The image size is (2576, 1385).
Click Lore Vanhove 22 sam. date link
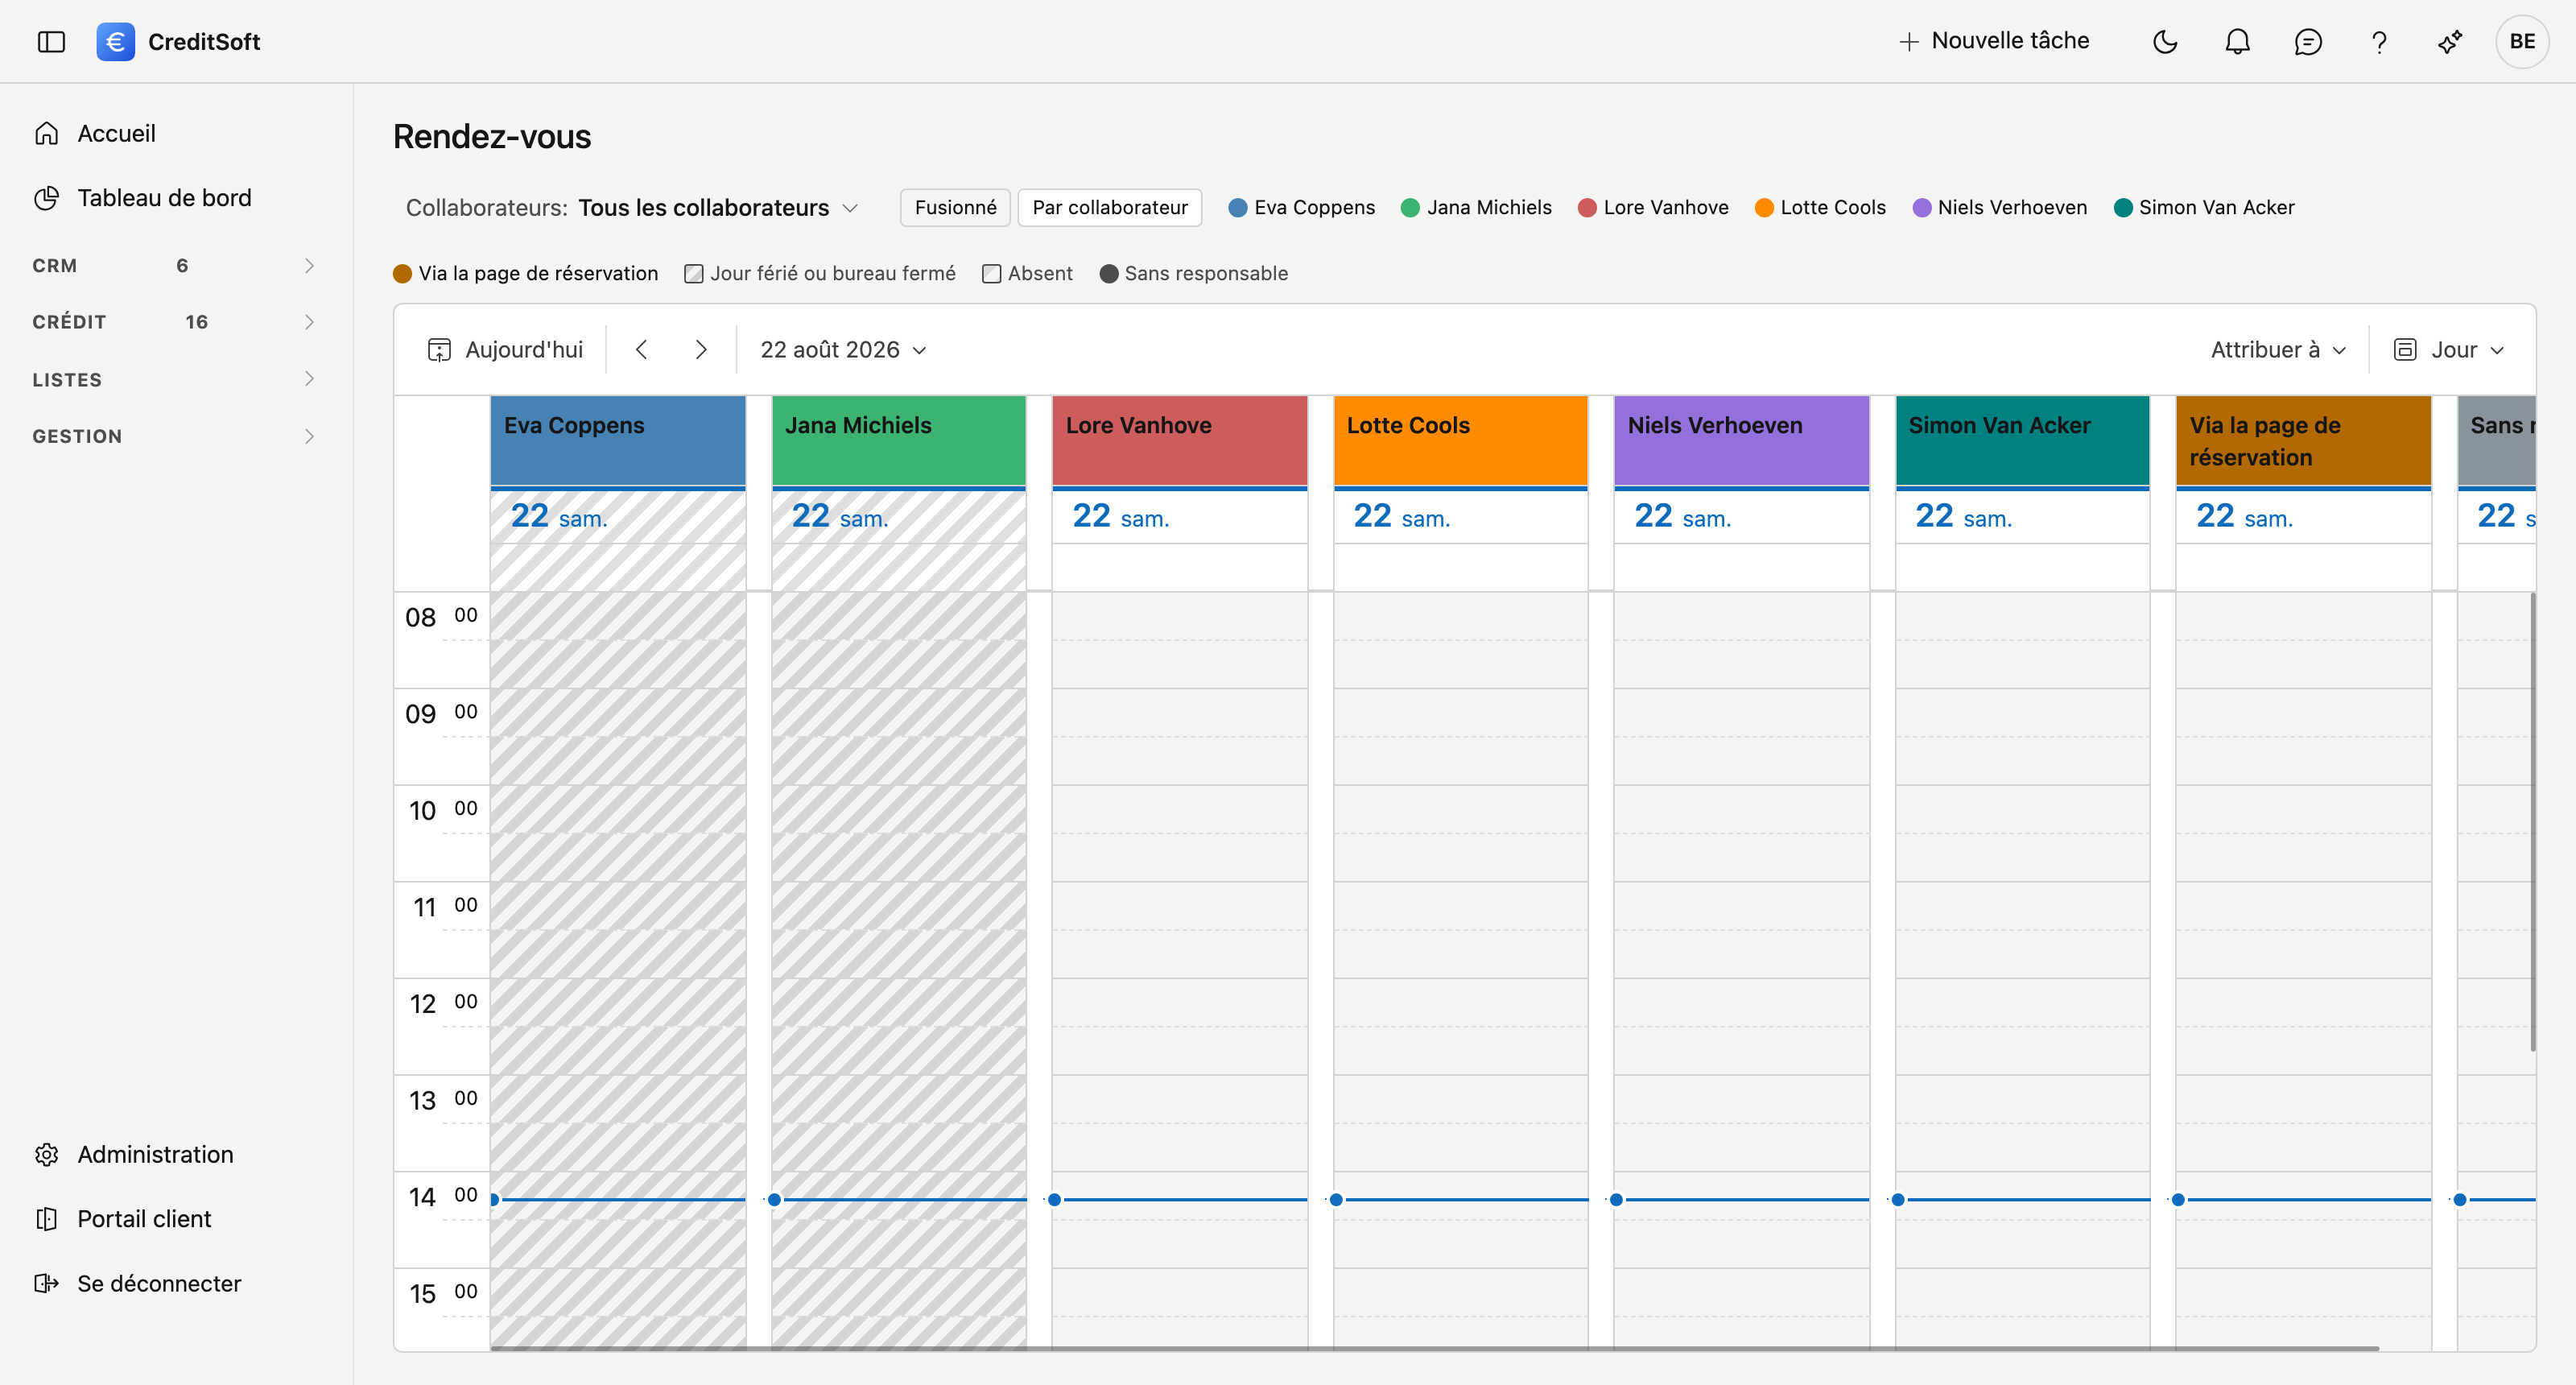[x=1120, y=516]
